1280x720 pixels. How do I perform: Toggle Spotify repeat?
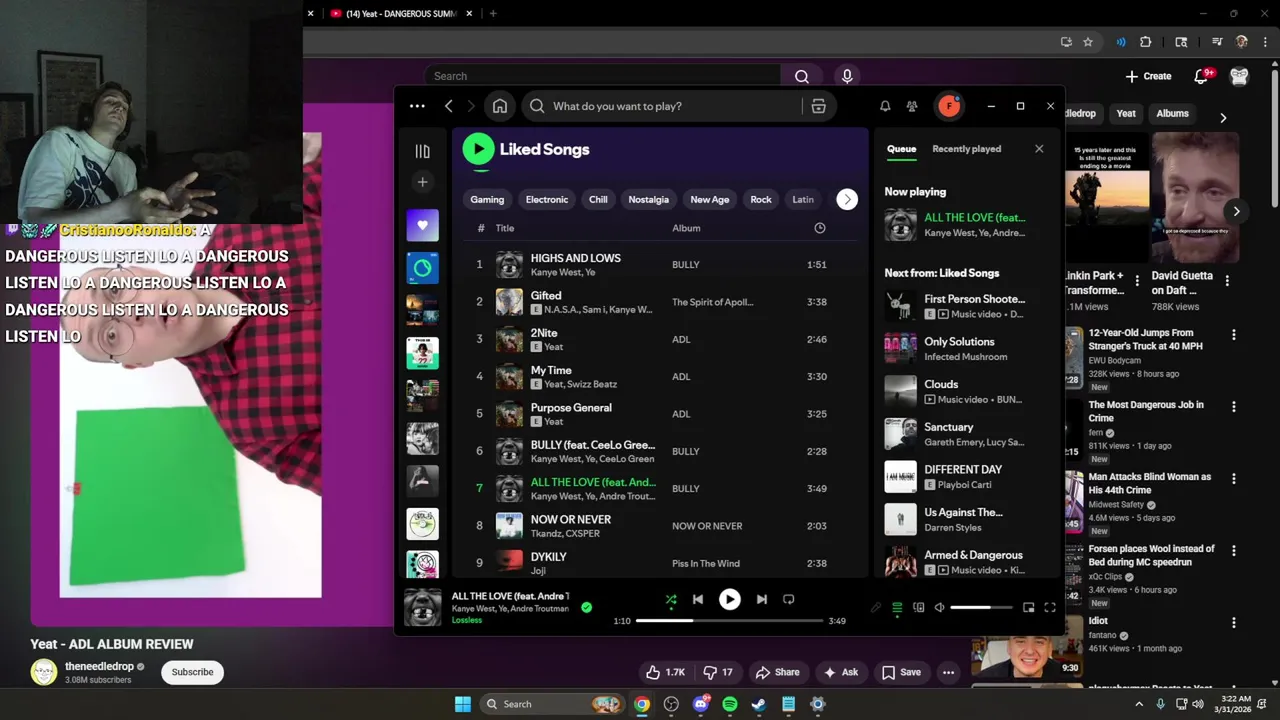(789, 599)
